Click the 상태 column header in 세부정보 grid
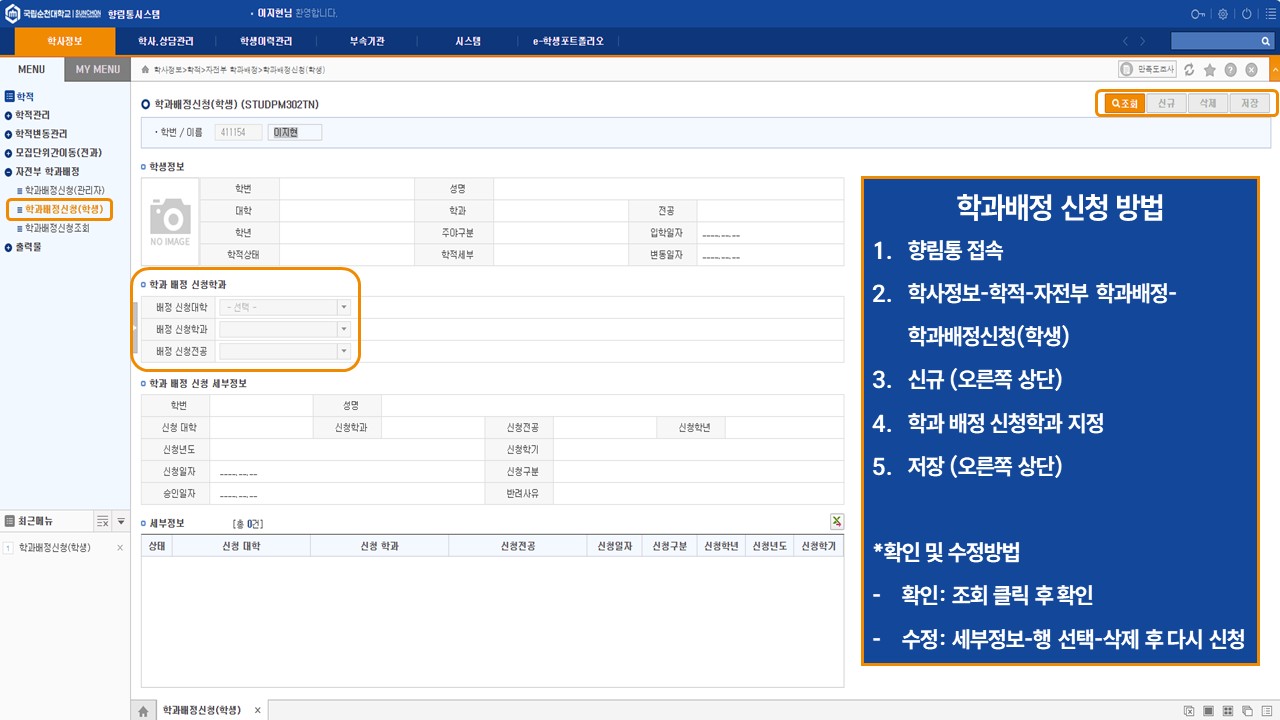 (x=157, y=546)
